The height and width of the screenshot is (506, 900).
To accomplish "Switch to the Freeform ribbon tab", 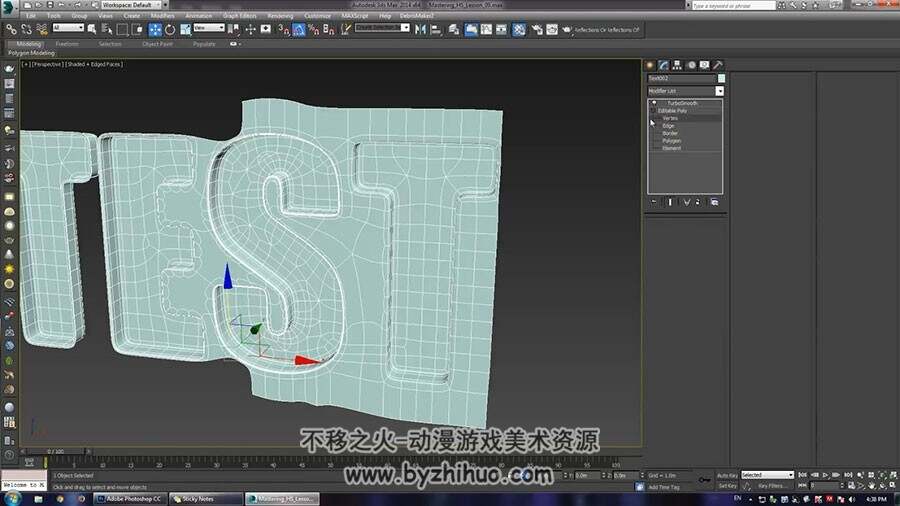I will point(67,44).
